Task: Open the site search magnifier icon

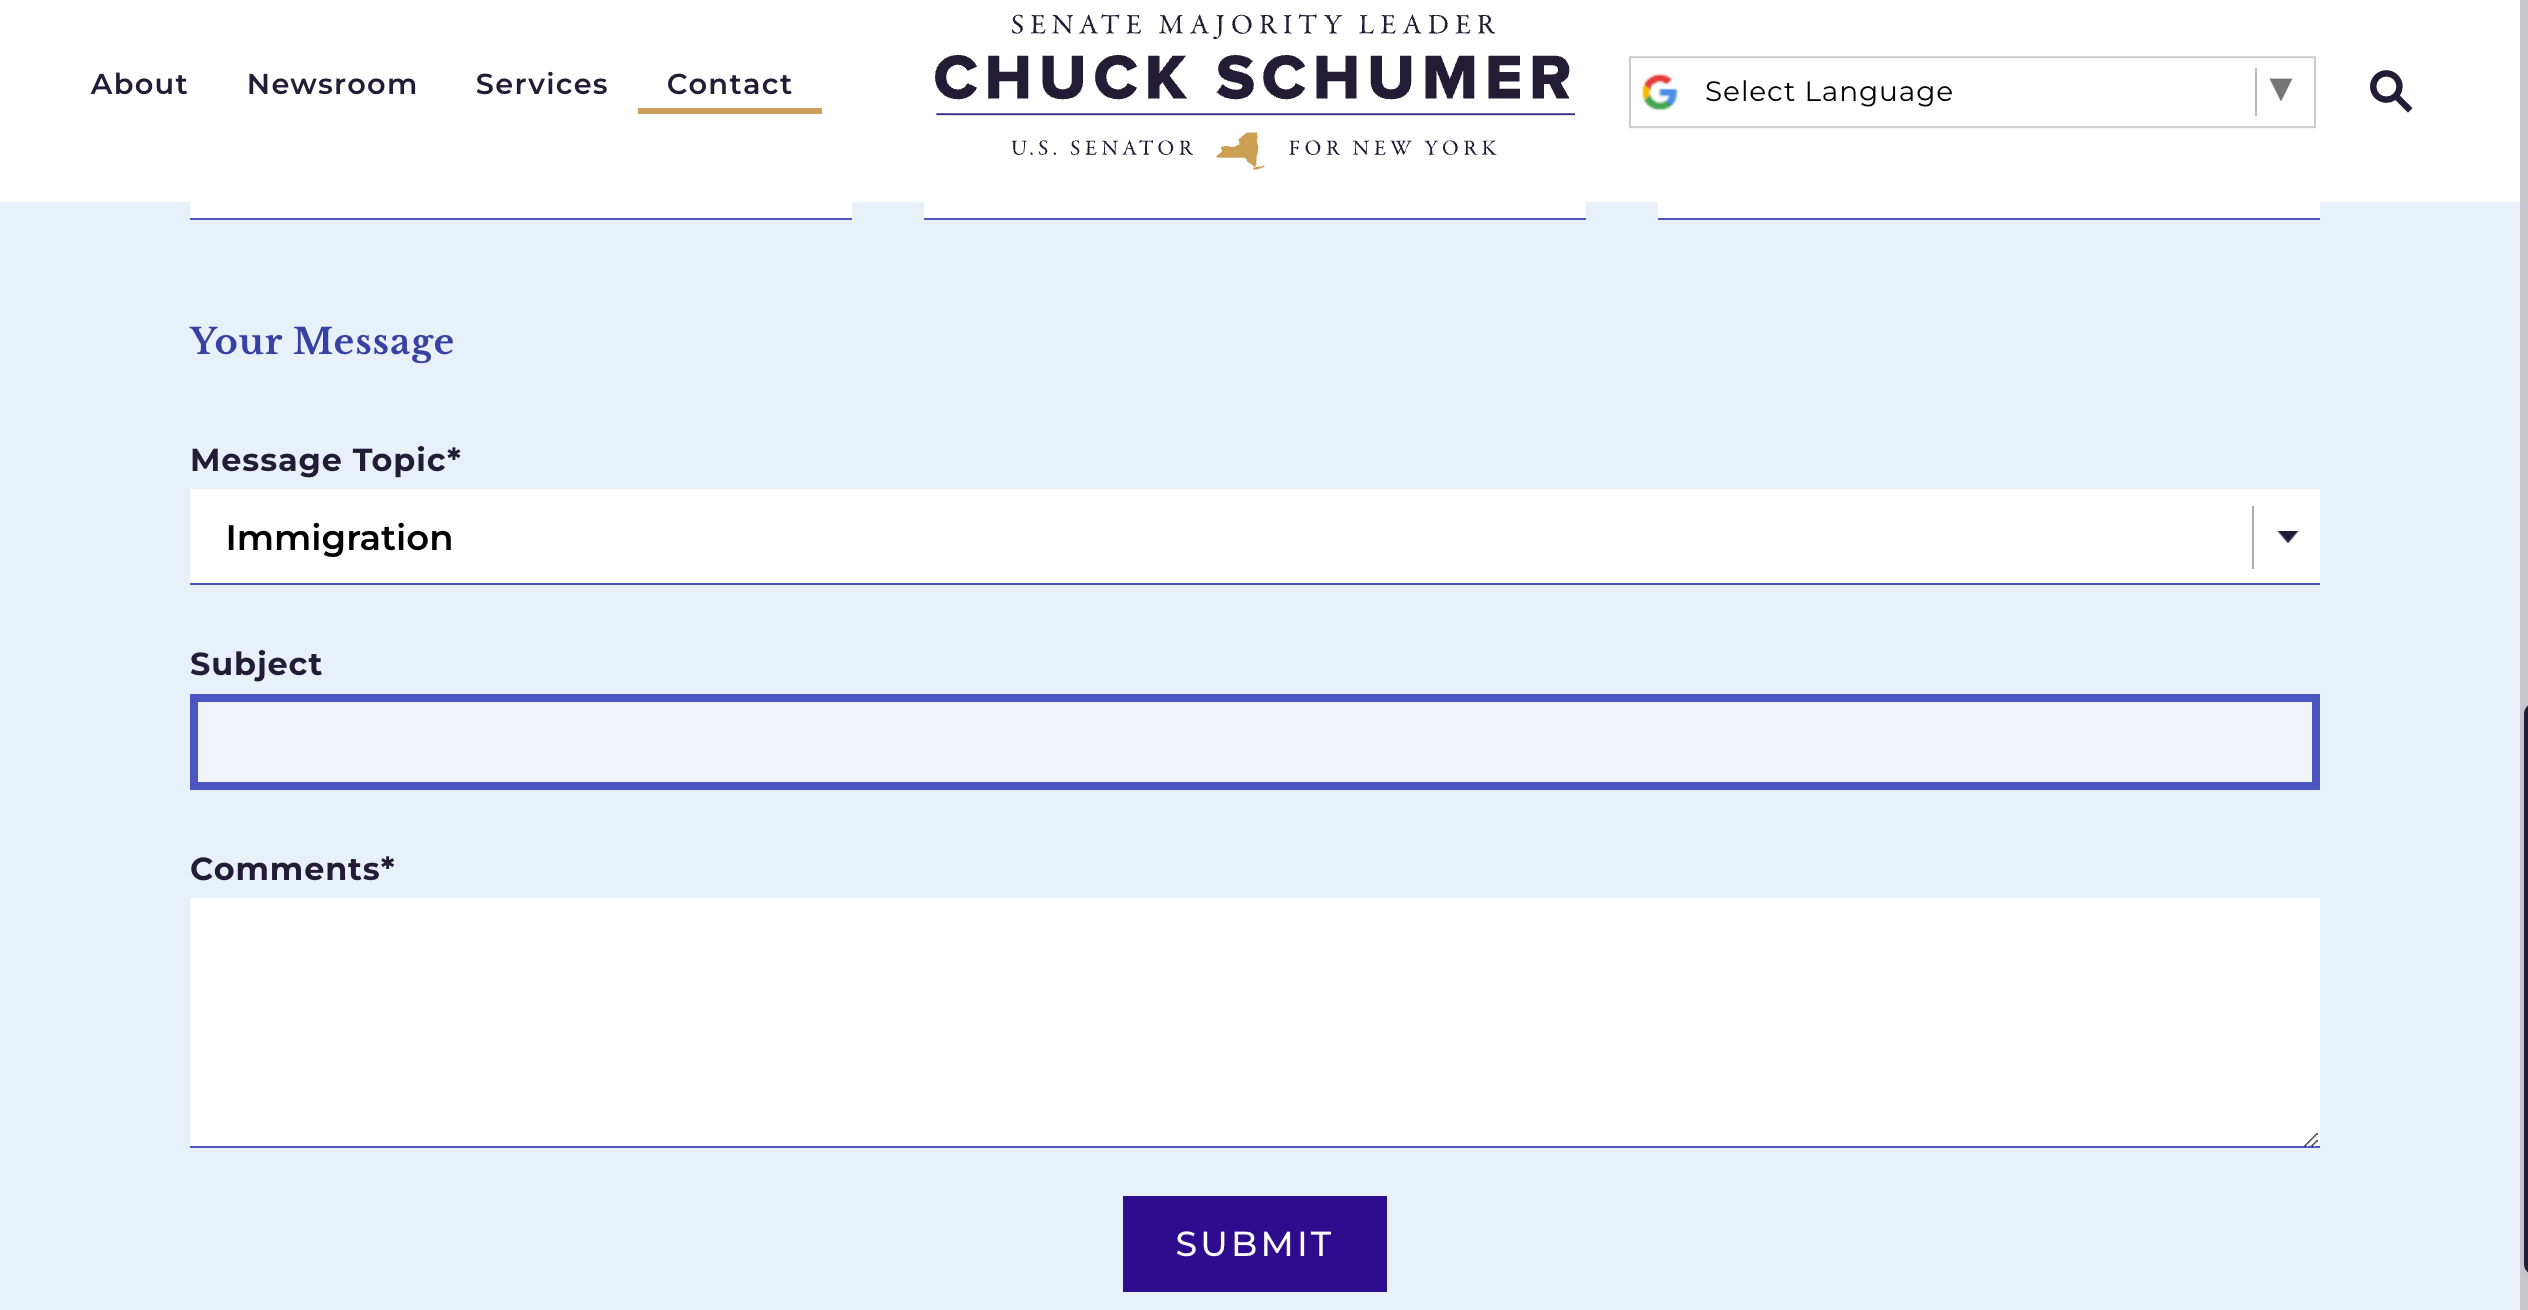Action: pos(2391,91)
